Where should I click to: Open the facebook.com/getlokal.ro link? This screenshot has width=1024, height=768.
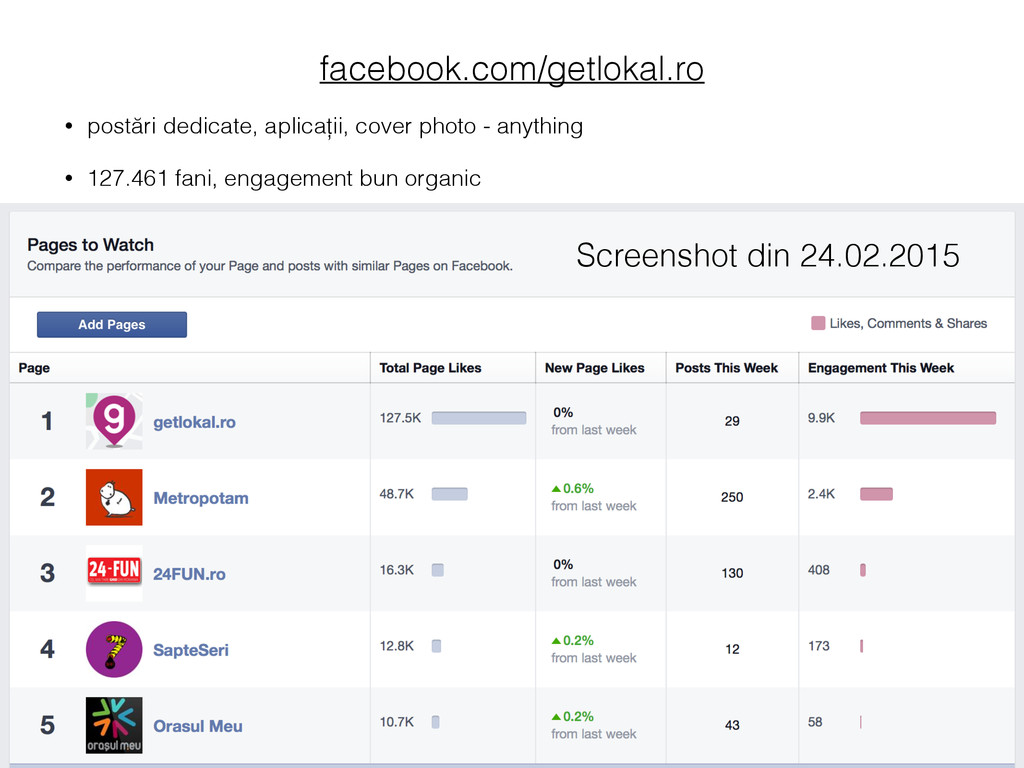[511, 69]
